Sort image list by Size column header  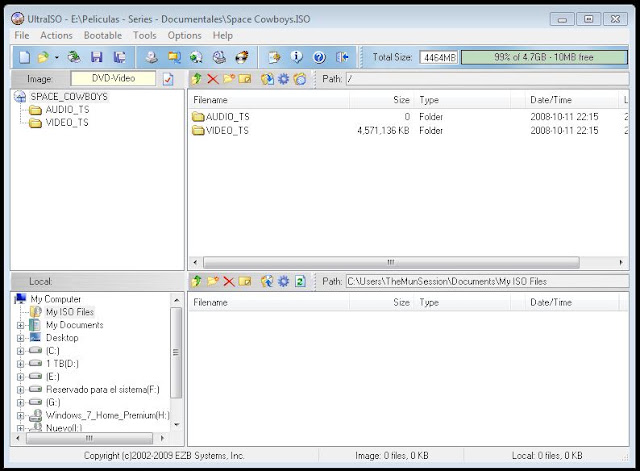[x=382, y=100]
